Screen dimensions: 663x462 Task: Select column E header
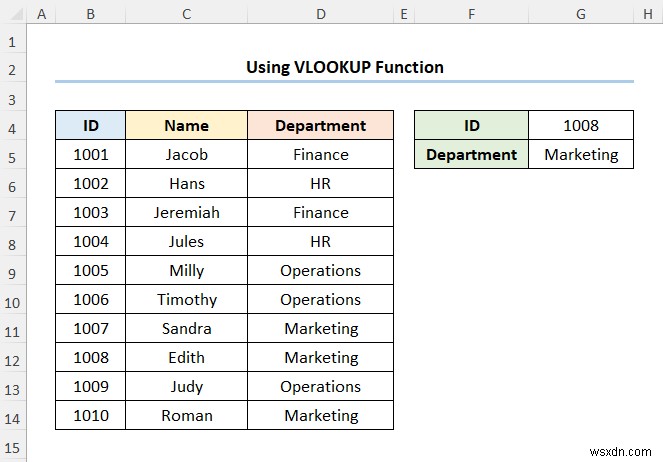click(404, 14)
